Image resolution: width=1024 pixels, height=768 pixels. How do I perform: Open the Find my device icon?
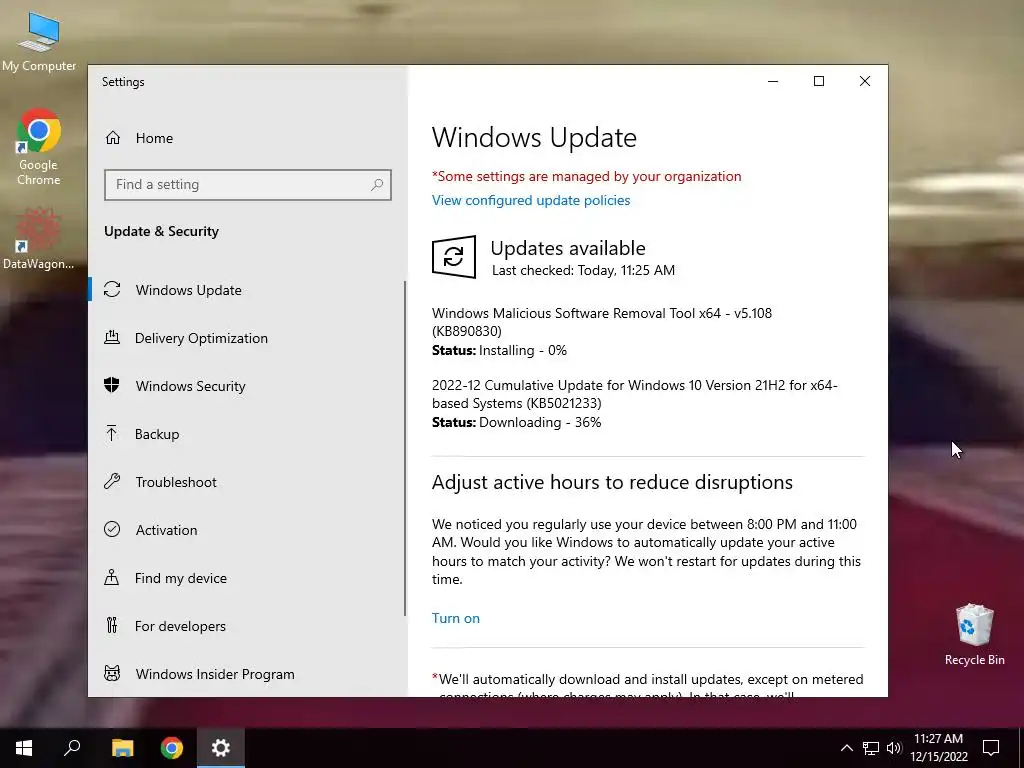click(x=112, y=577)
